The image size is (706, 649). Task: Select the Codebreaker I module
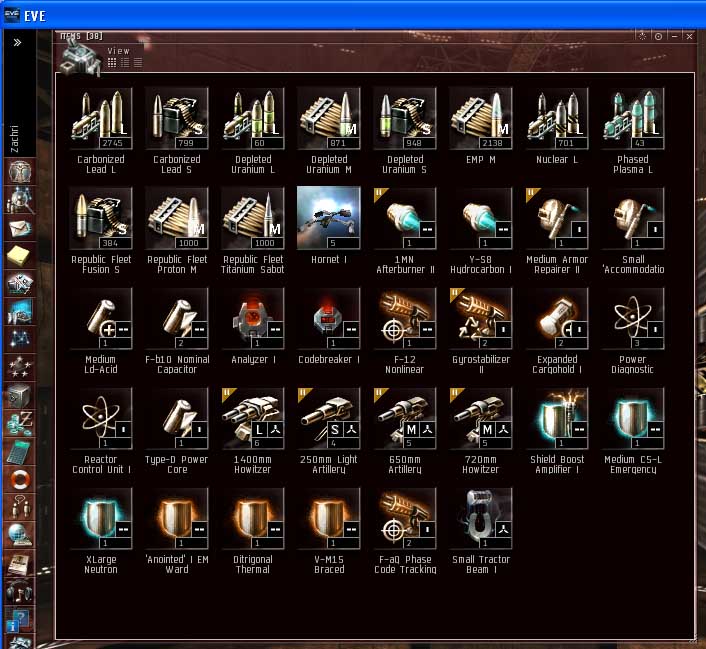pos(329,318)
